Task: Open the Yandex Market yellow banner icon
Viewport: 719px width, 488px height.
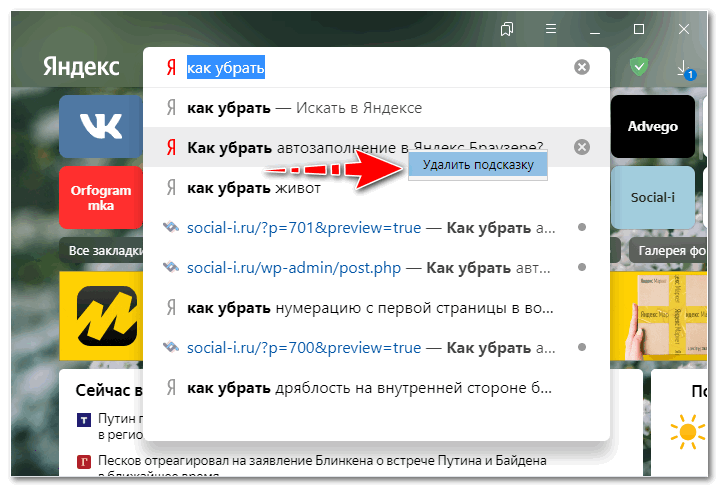Action: click(107, 316)
